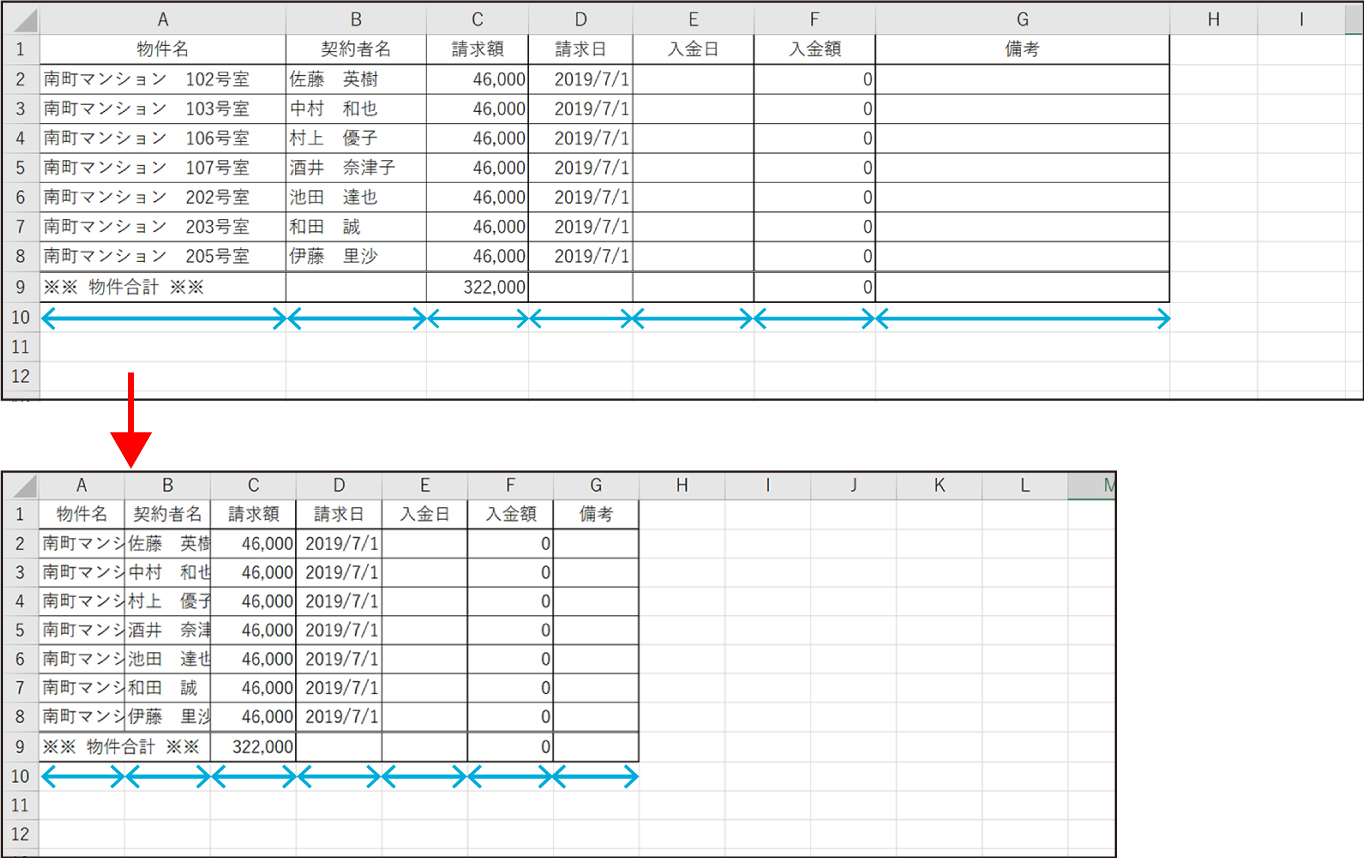Select column G header in upper sheet
This screenshot has height=858, width=1364.
pyautogui.click(x=1022, y=19)
